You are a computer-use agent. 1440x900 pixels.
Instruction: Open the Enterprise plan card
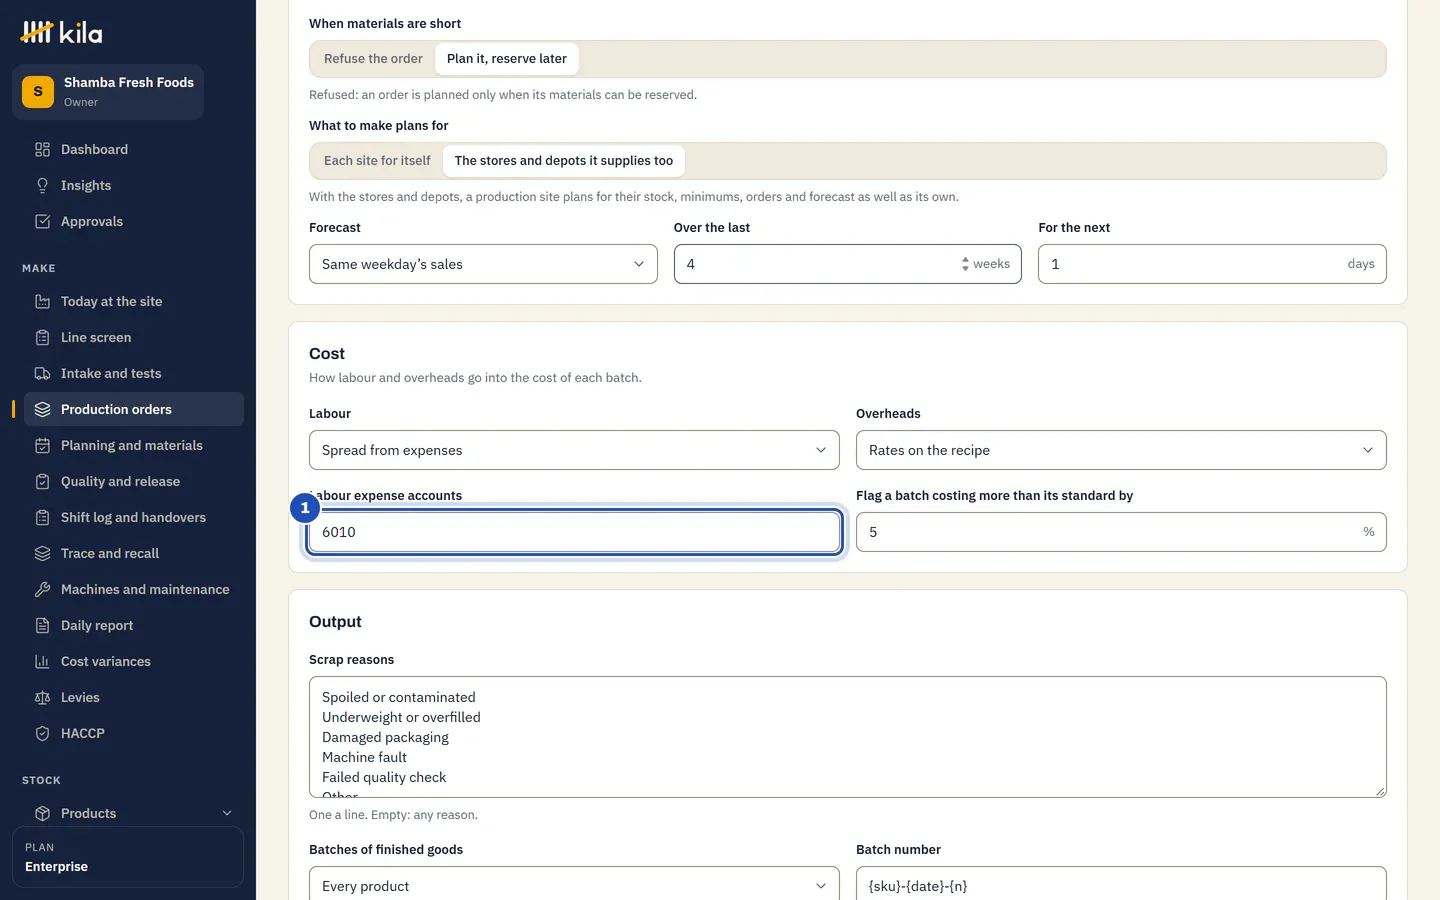128,857
